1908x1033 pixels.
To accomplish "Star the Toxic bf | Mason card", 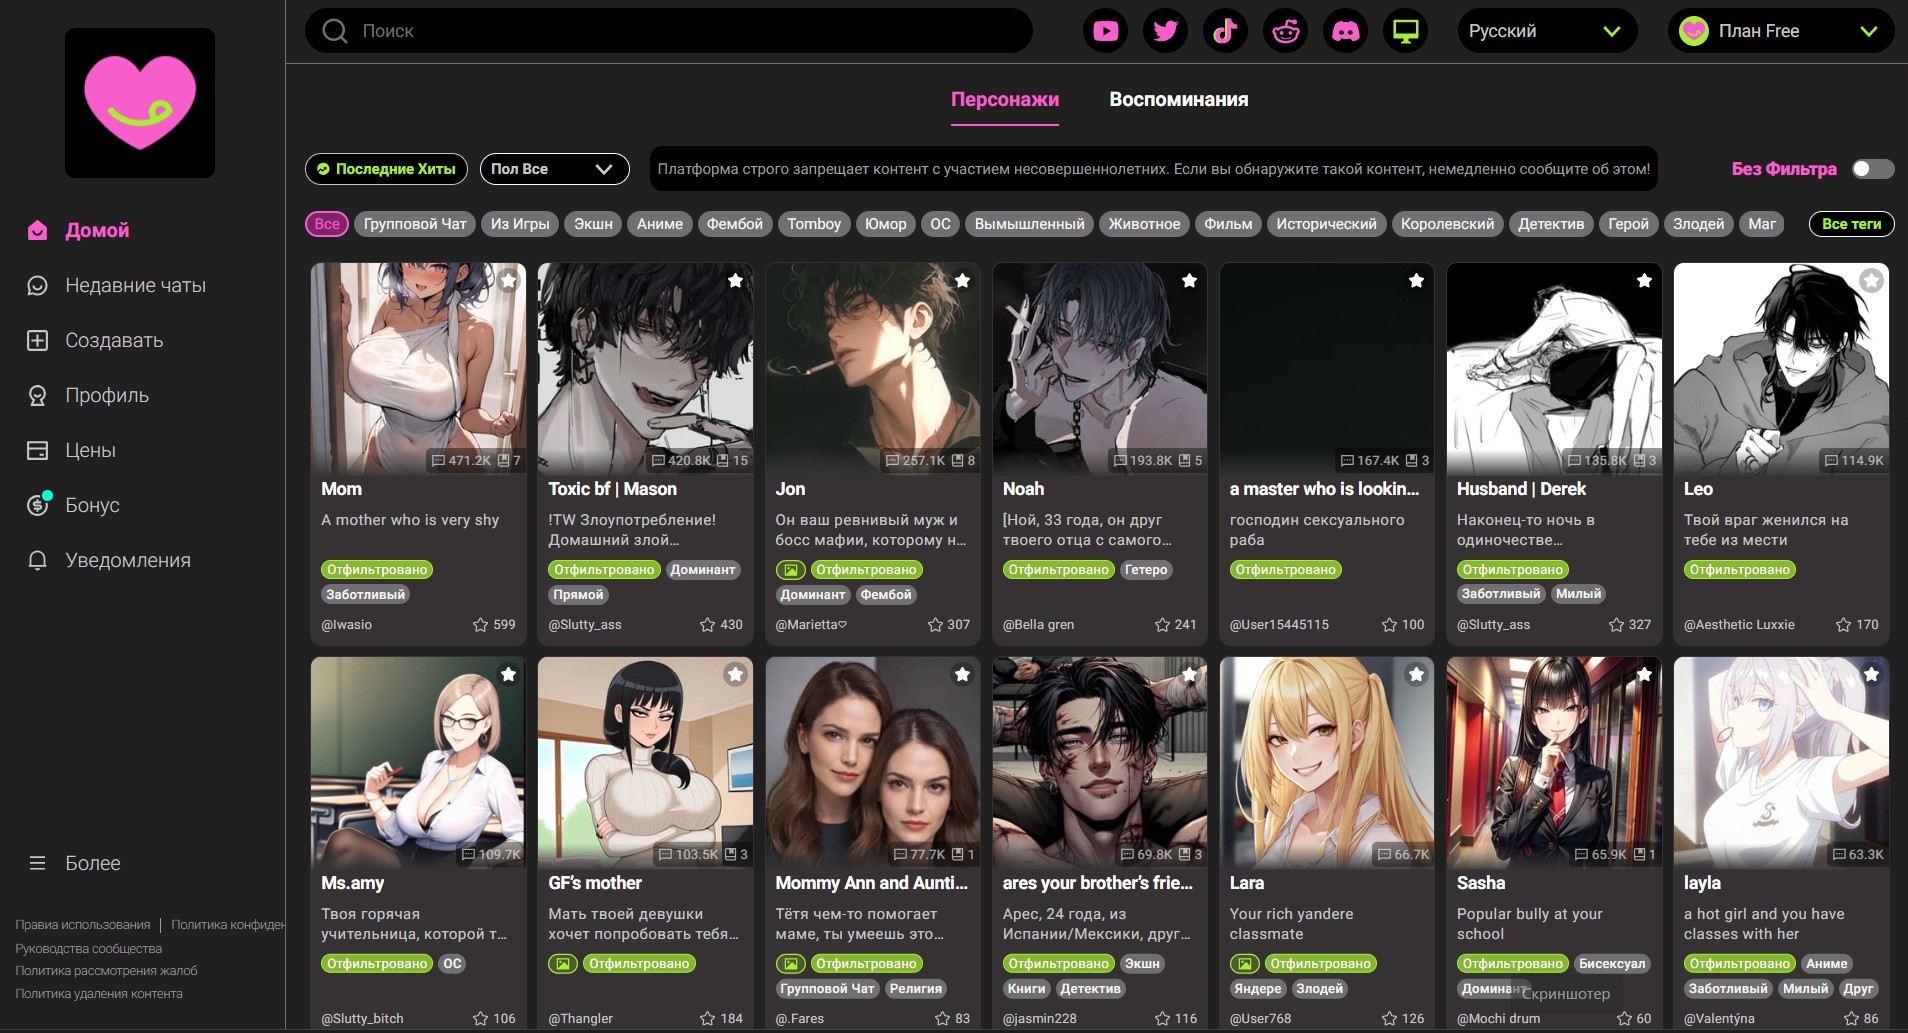I will pyautogui.click(x=735, y=281).
